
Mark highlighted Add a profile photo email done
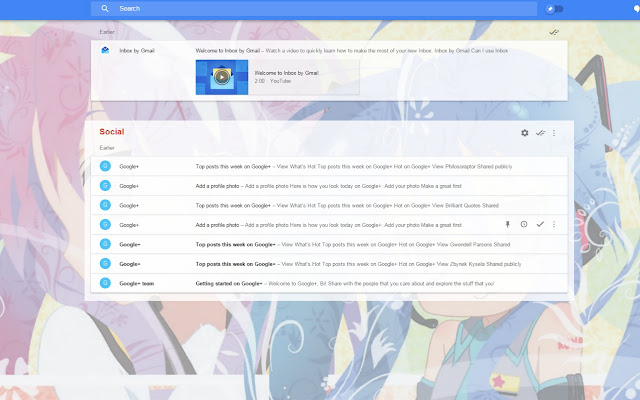[x=540, y=224]
